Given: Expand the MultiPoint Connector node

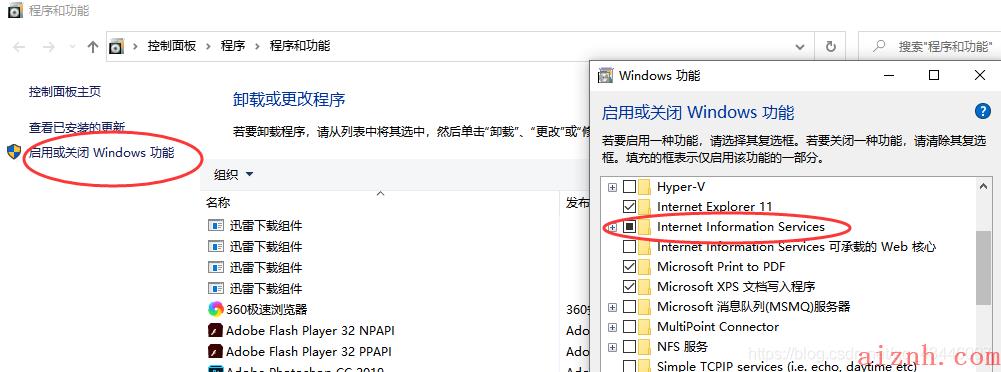Looking at the screenshot, I should click(612, 327).
